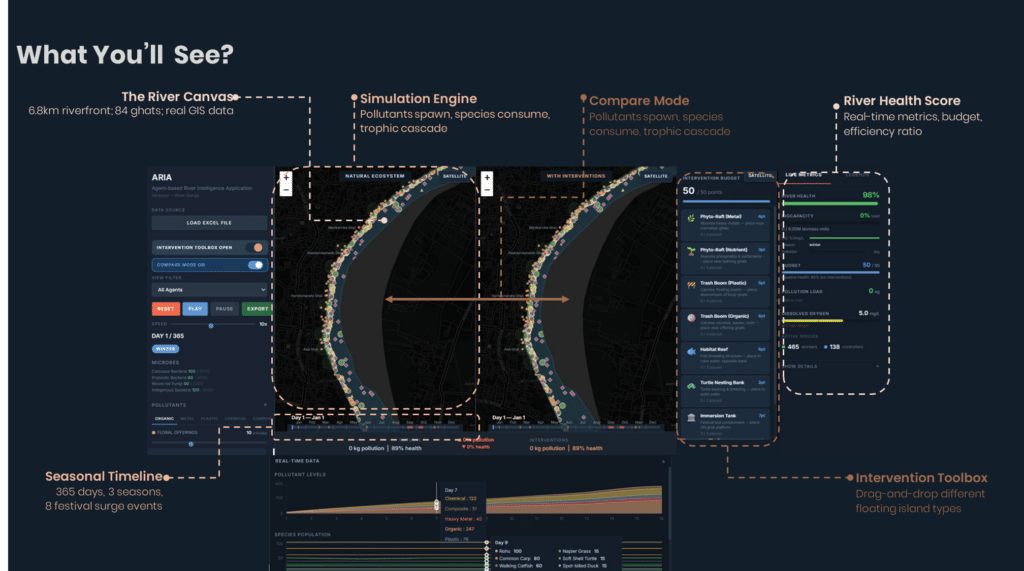This screenshot has height=571, width=1024.
Task: Open the All Agents view filter dropdown
Action: (x=209, y=290)
